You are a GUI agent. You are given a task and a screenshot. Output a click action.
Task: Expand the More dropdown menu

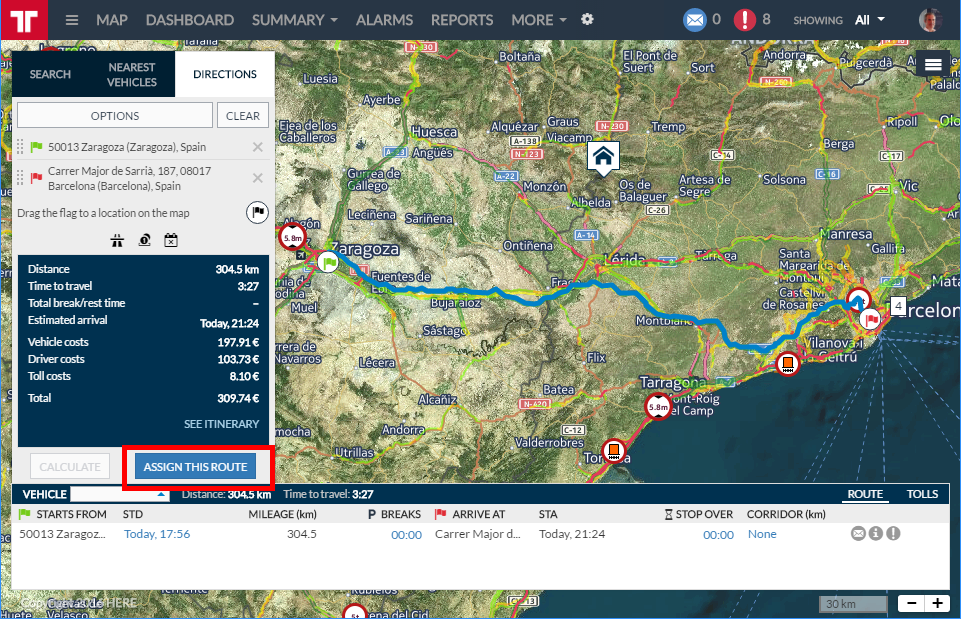pos(538,20)
